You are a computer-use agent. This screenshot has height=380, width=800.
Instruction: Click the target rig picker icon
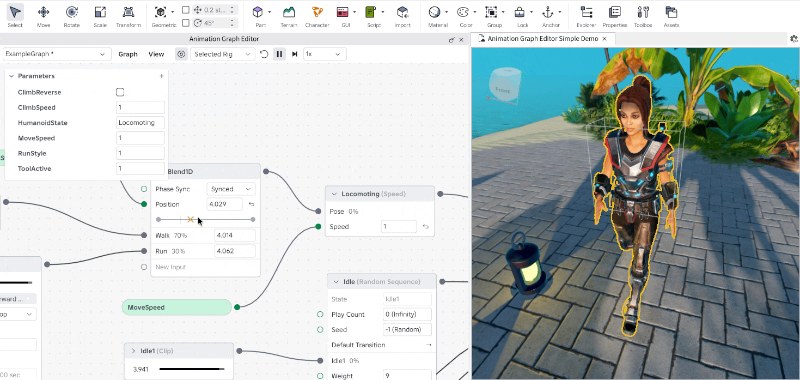click(x=181, y=54)
